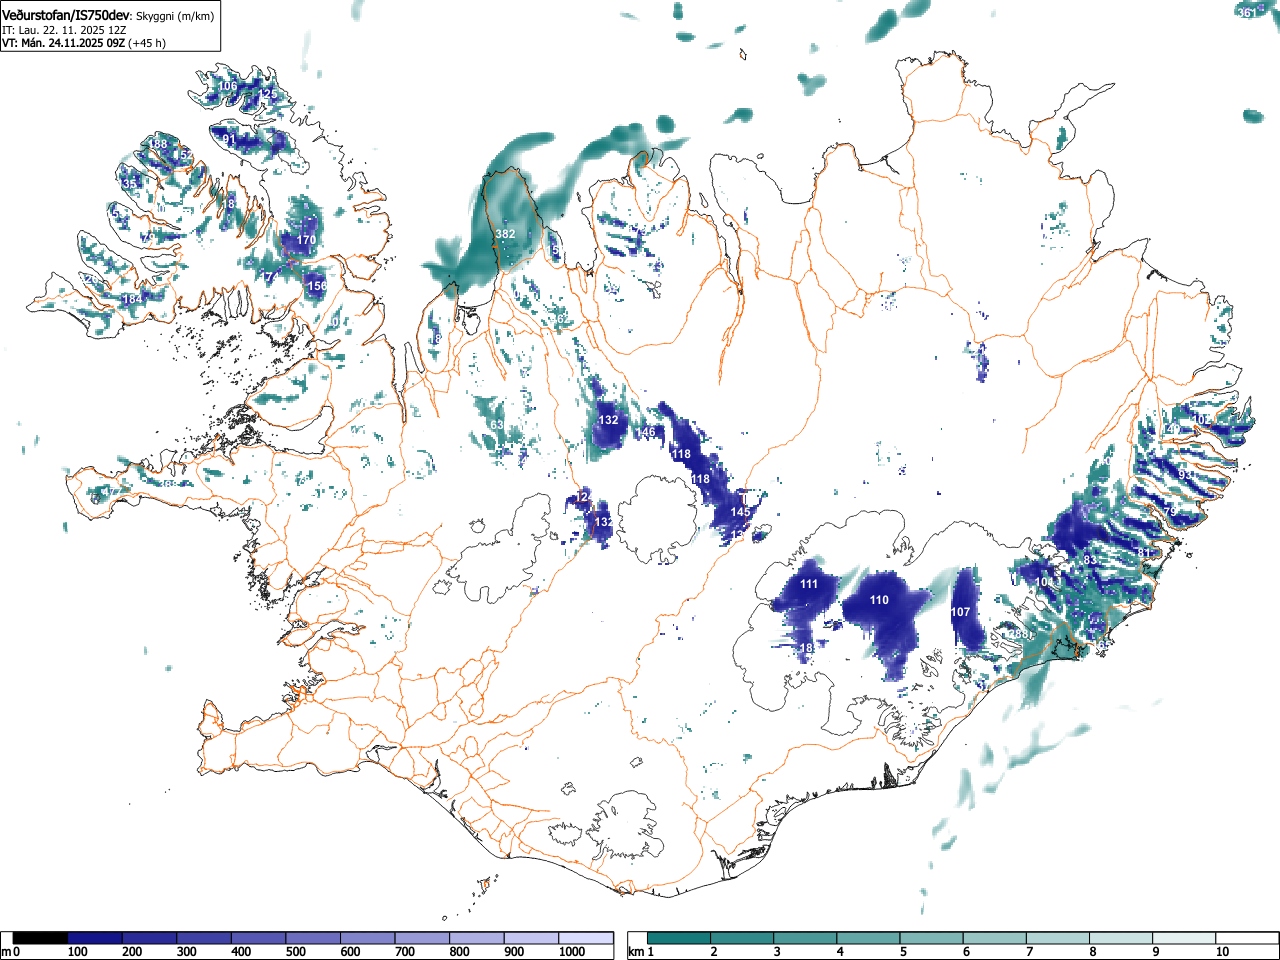Image resolution: width=1280 pixels, height=960 pixels.
Task: Click the title 'Veðurstofan/IS750dev: Skyggni (m/km)'
Action: coord(108,16)
